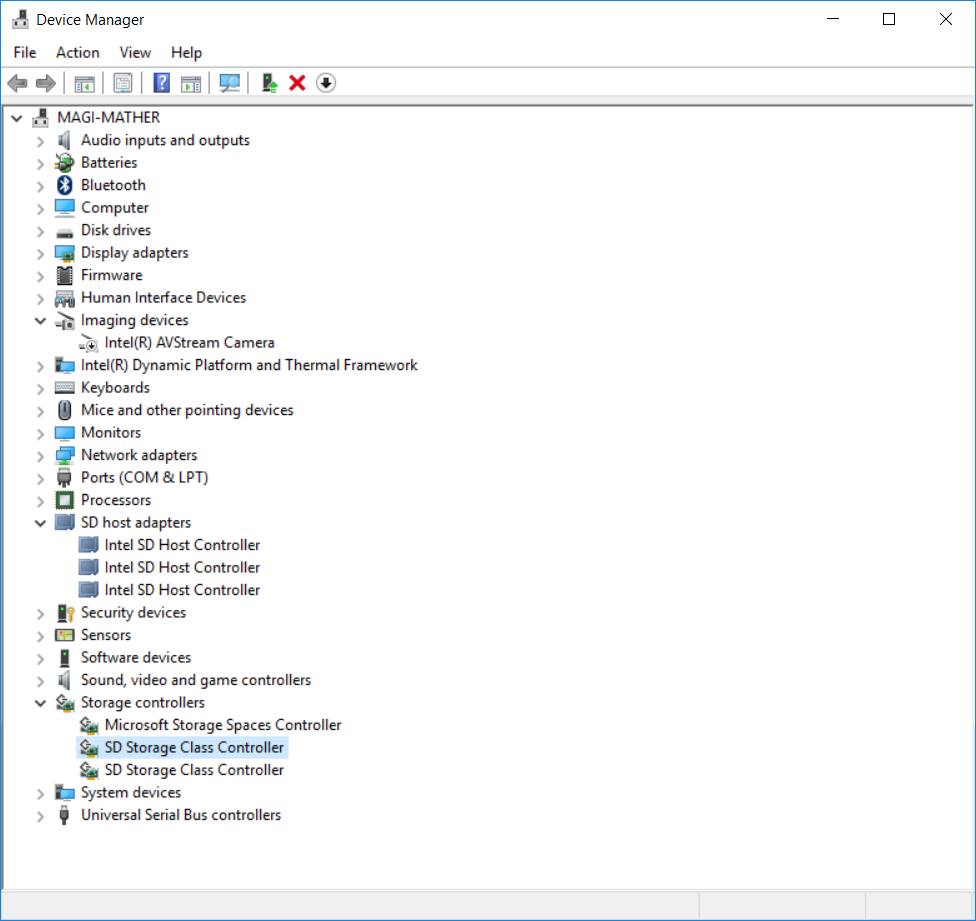The width and height of the screenshot is (976, 921).
Task: Click the Human Interface Devices icon
Action: [64, 298]
